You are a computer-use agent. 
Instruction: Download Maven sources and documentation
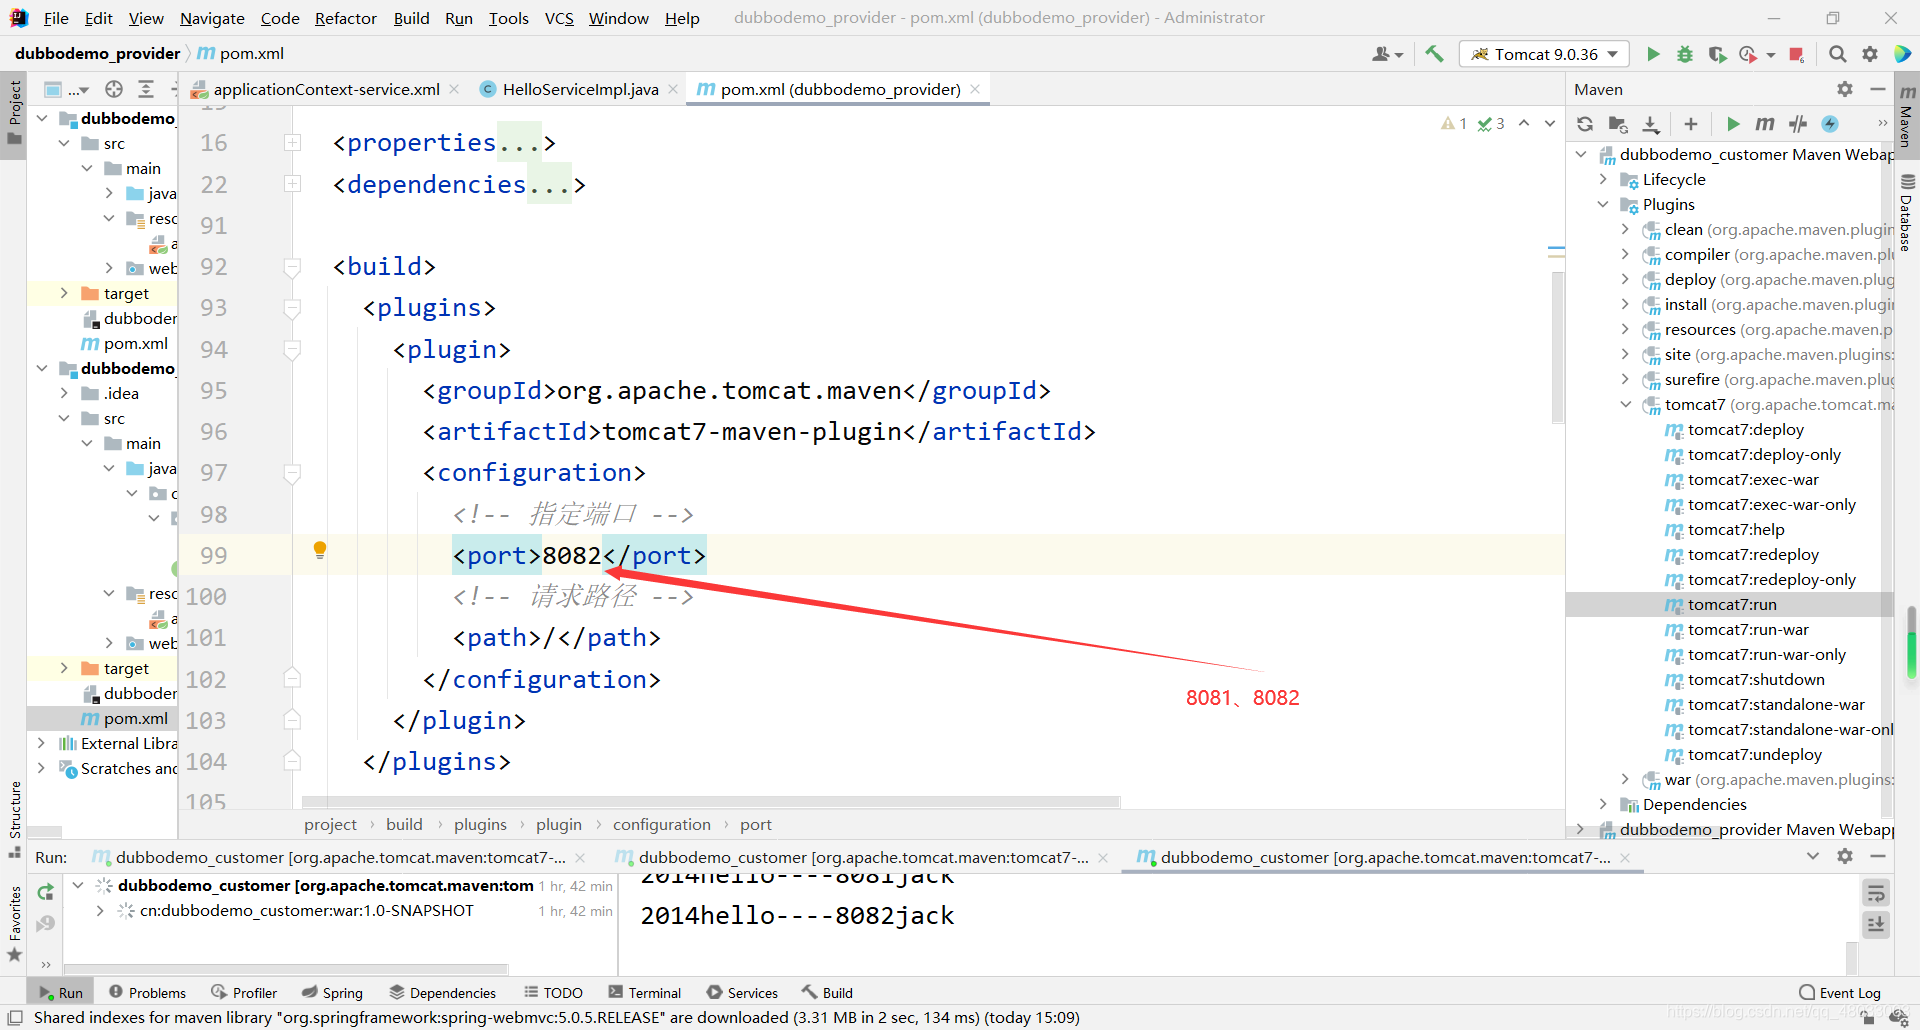click(x=1651, y=124)
